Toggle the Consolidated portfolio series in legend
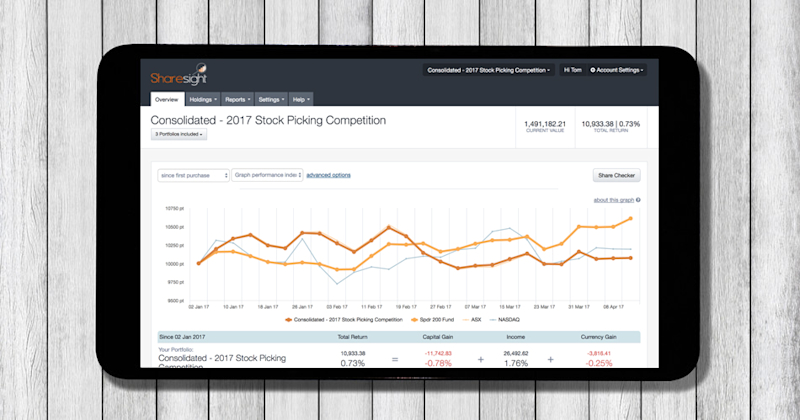This screenshot has width=800, height=420. tap(343, 320)
